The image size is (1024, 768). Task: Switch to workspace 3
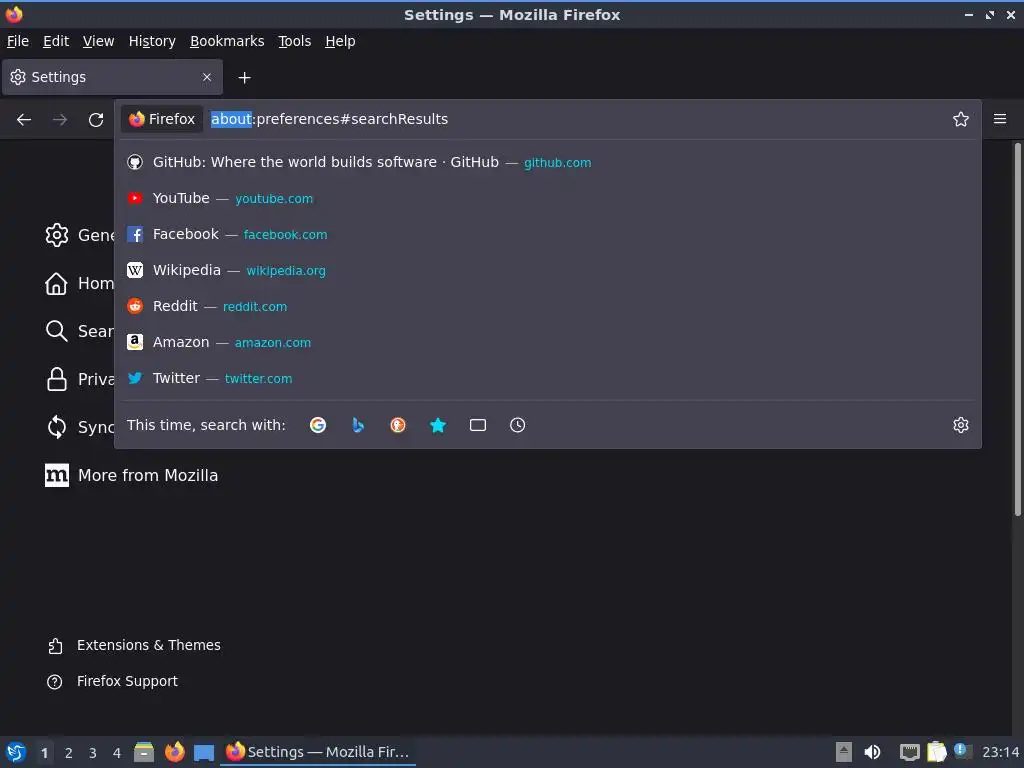93,752
